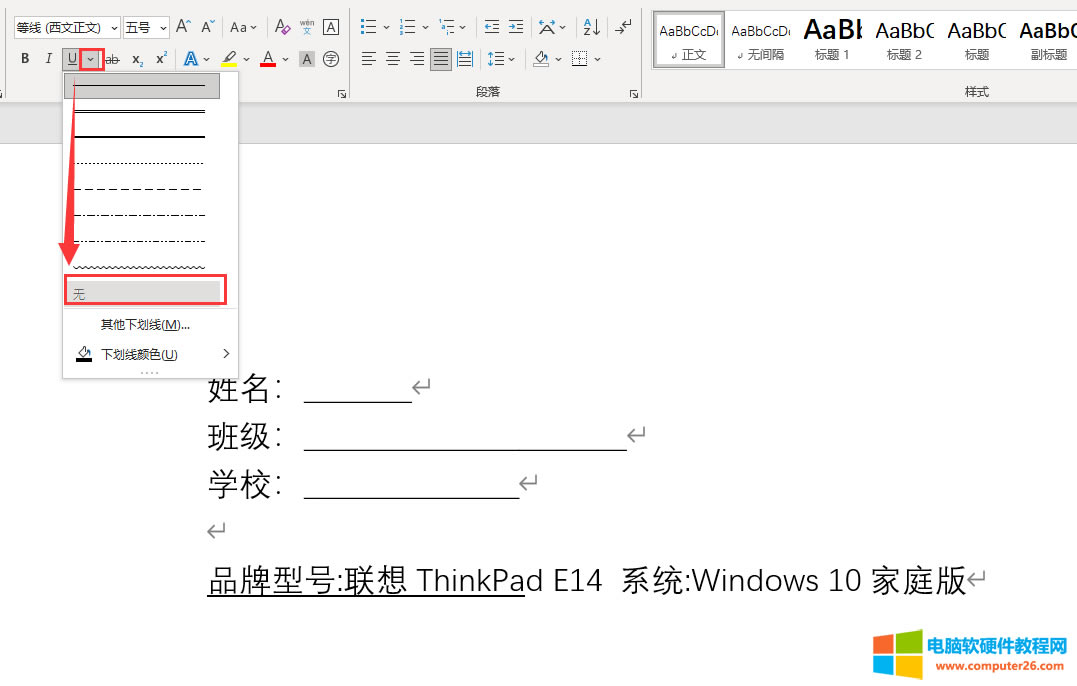This screenshot has width=1077, height=686.
Task: Open the Phonetic Guide tool
Action: [x=307, y=27]
